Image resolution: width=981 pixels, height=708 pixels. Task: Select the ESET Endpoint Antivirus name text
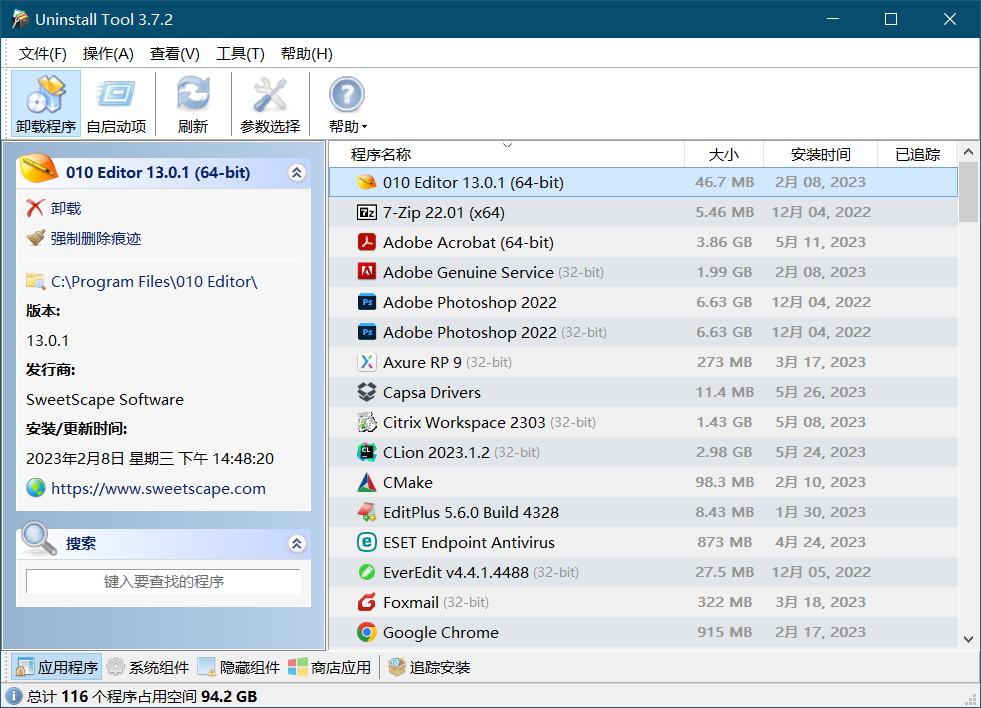click(x=469, y=543)
